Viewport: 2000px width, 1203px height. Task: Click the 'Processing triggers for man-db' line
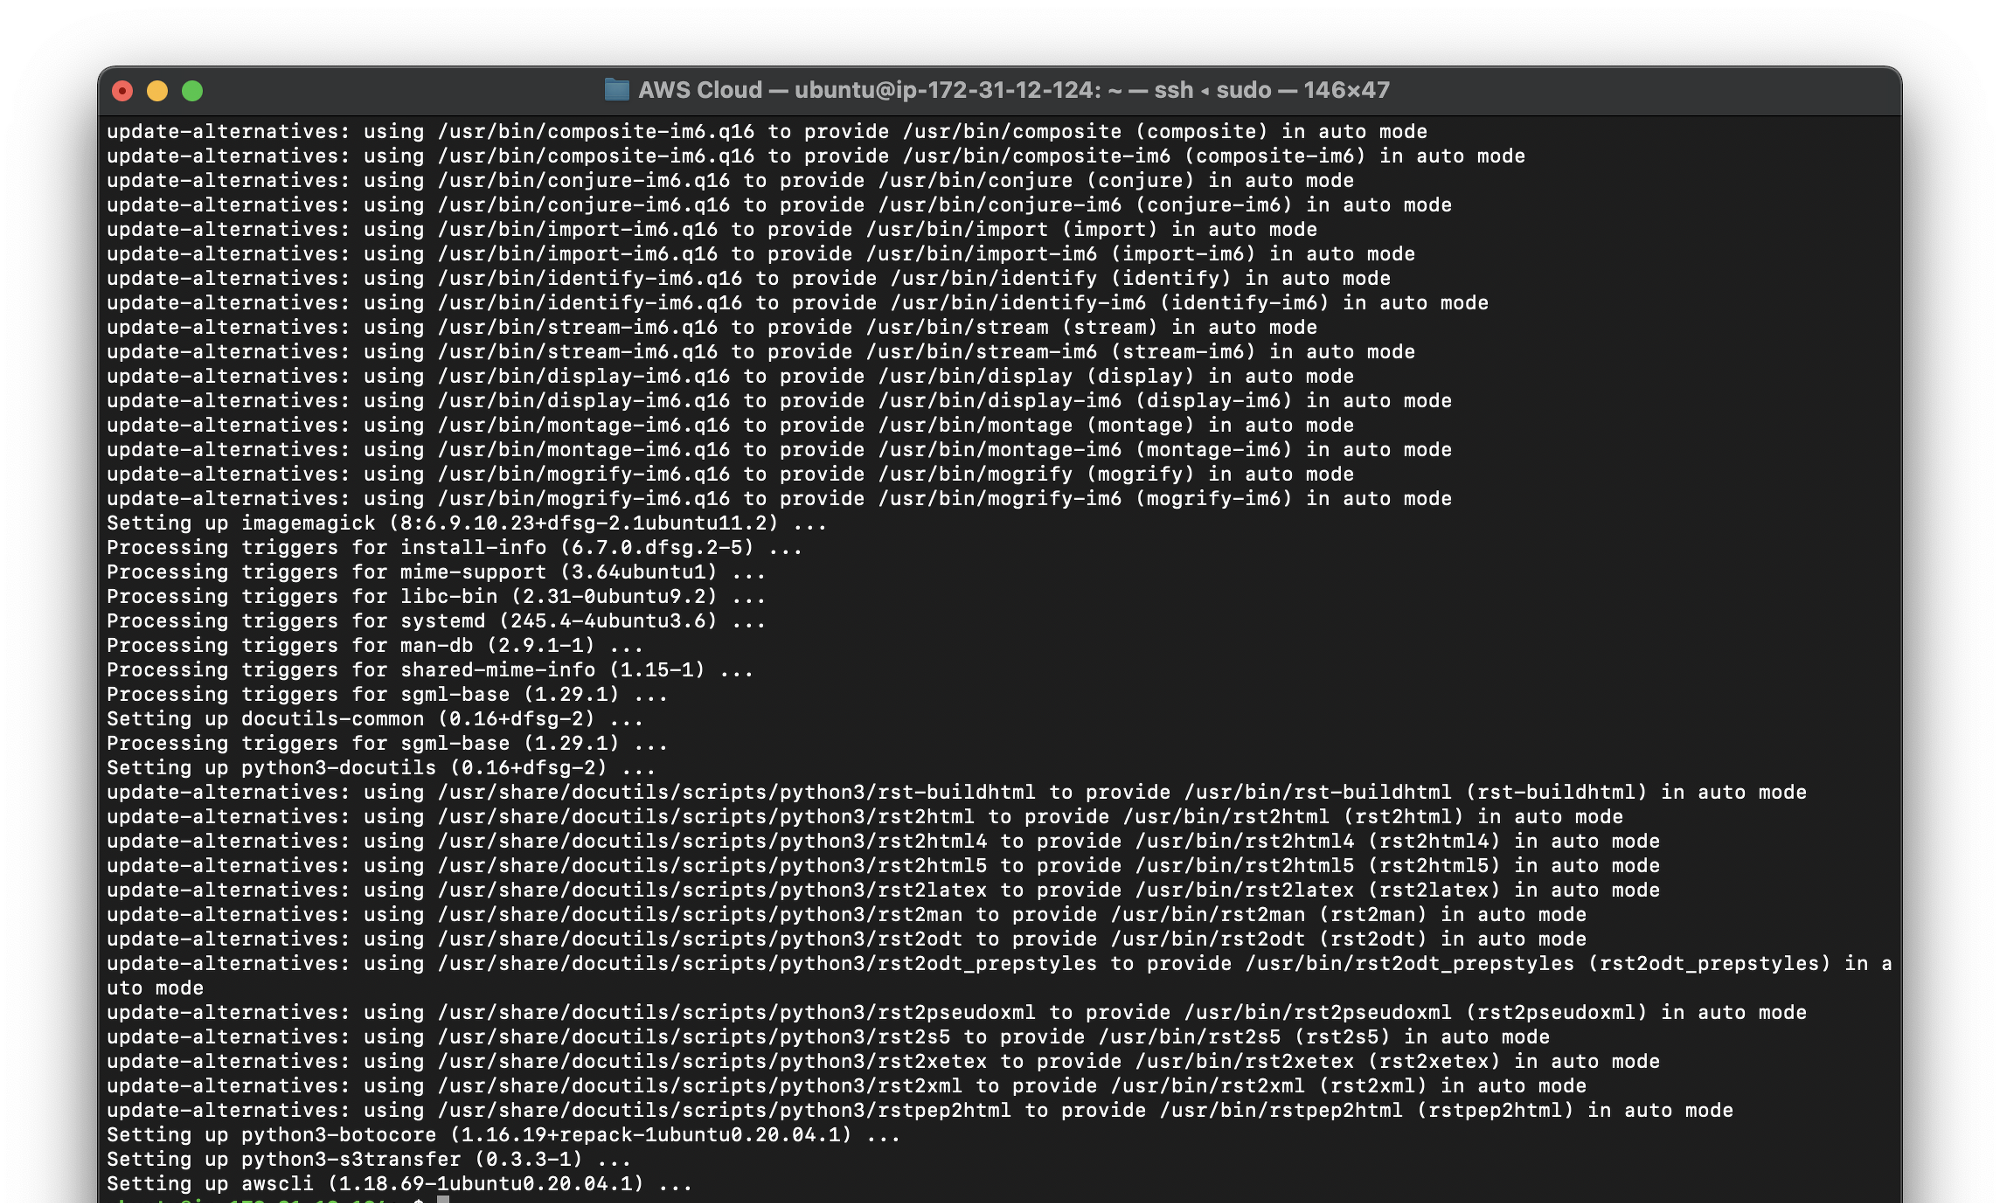pos(374,645)
